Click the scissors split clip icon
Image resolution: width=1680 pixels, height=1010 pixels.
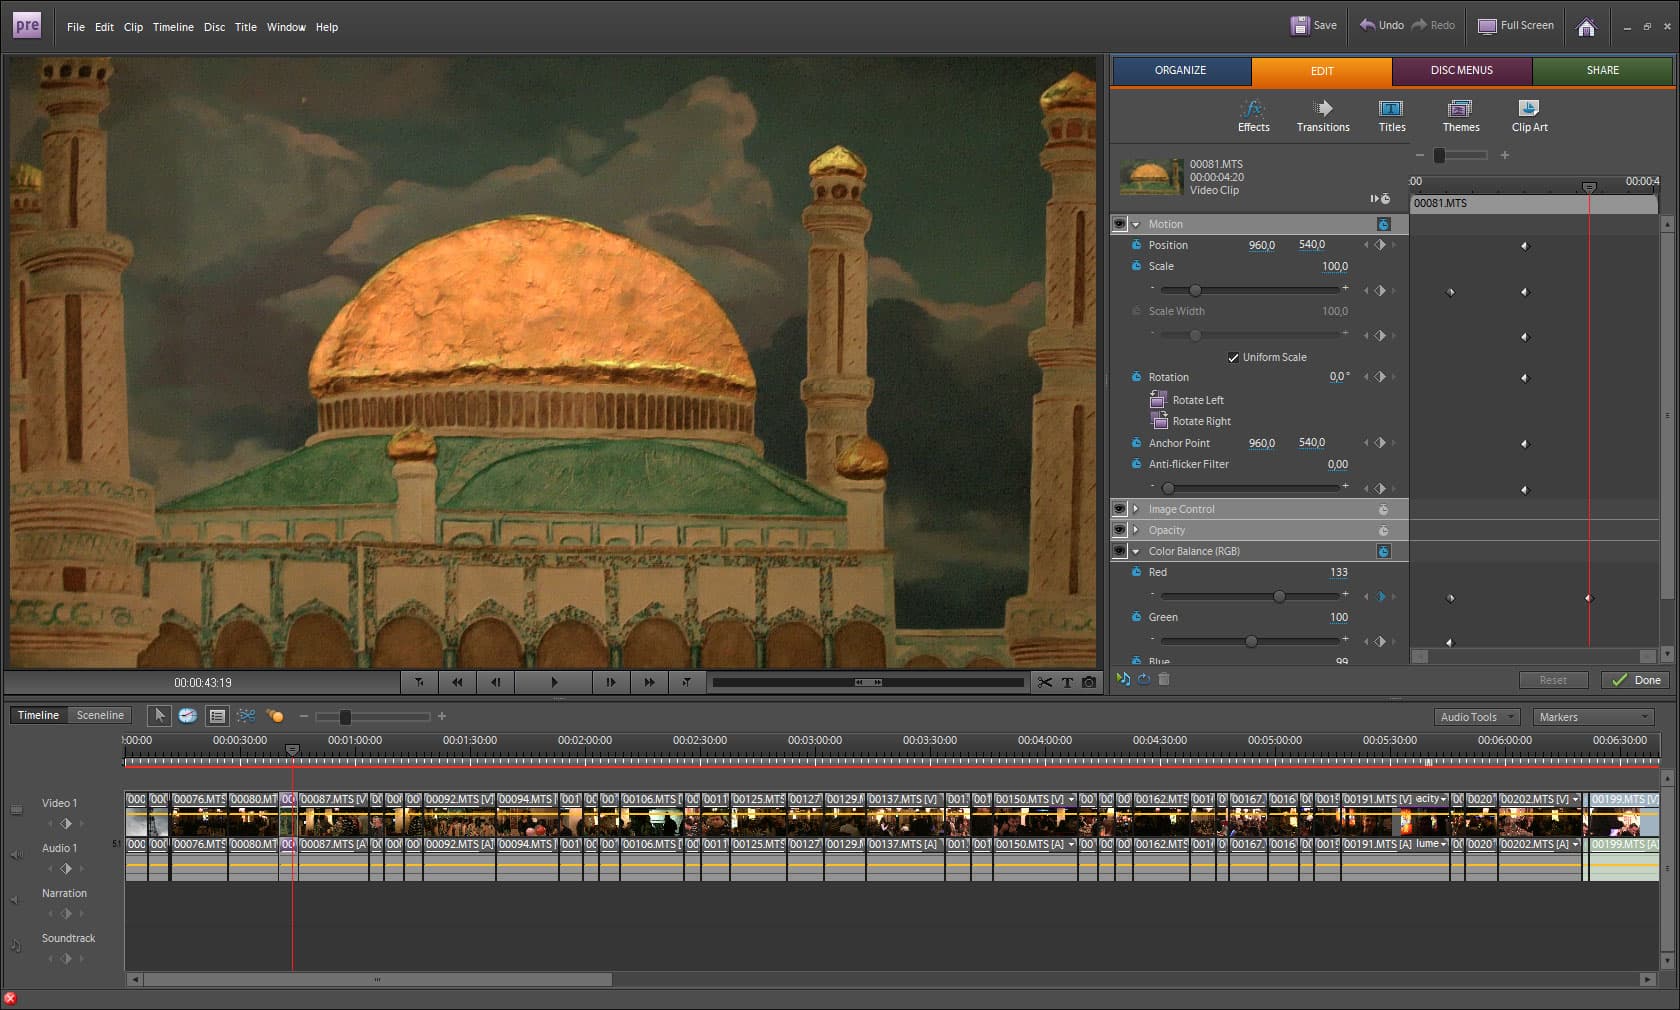pos(1045,682)
